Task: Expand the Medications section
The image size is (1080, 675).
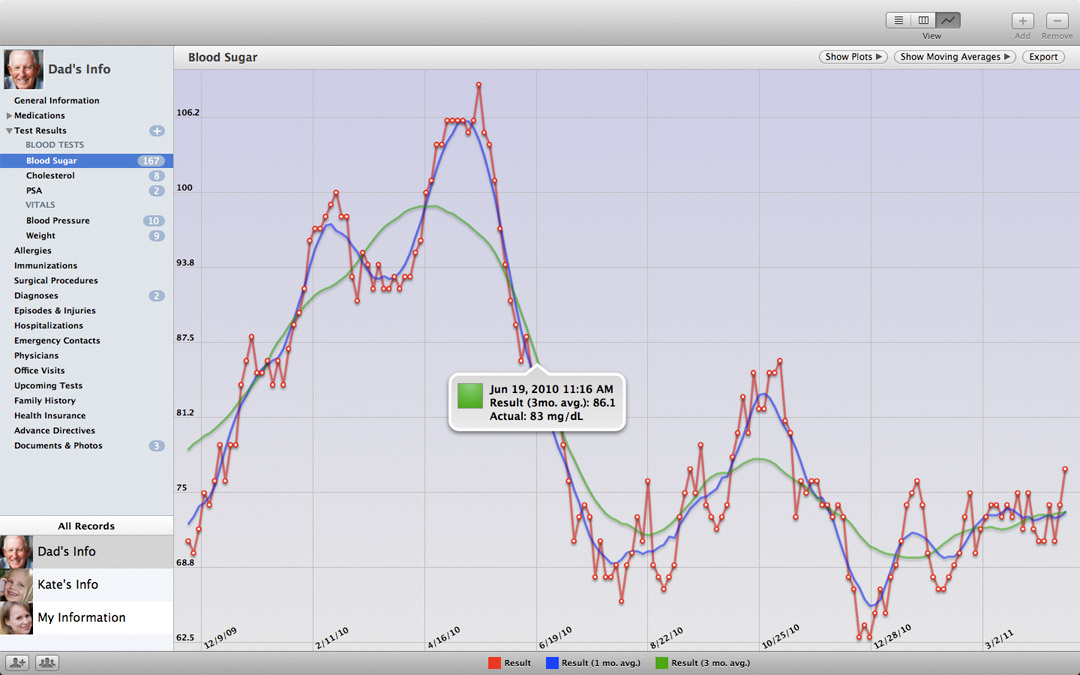Action: tap(10, 116)
